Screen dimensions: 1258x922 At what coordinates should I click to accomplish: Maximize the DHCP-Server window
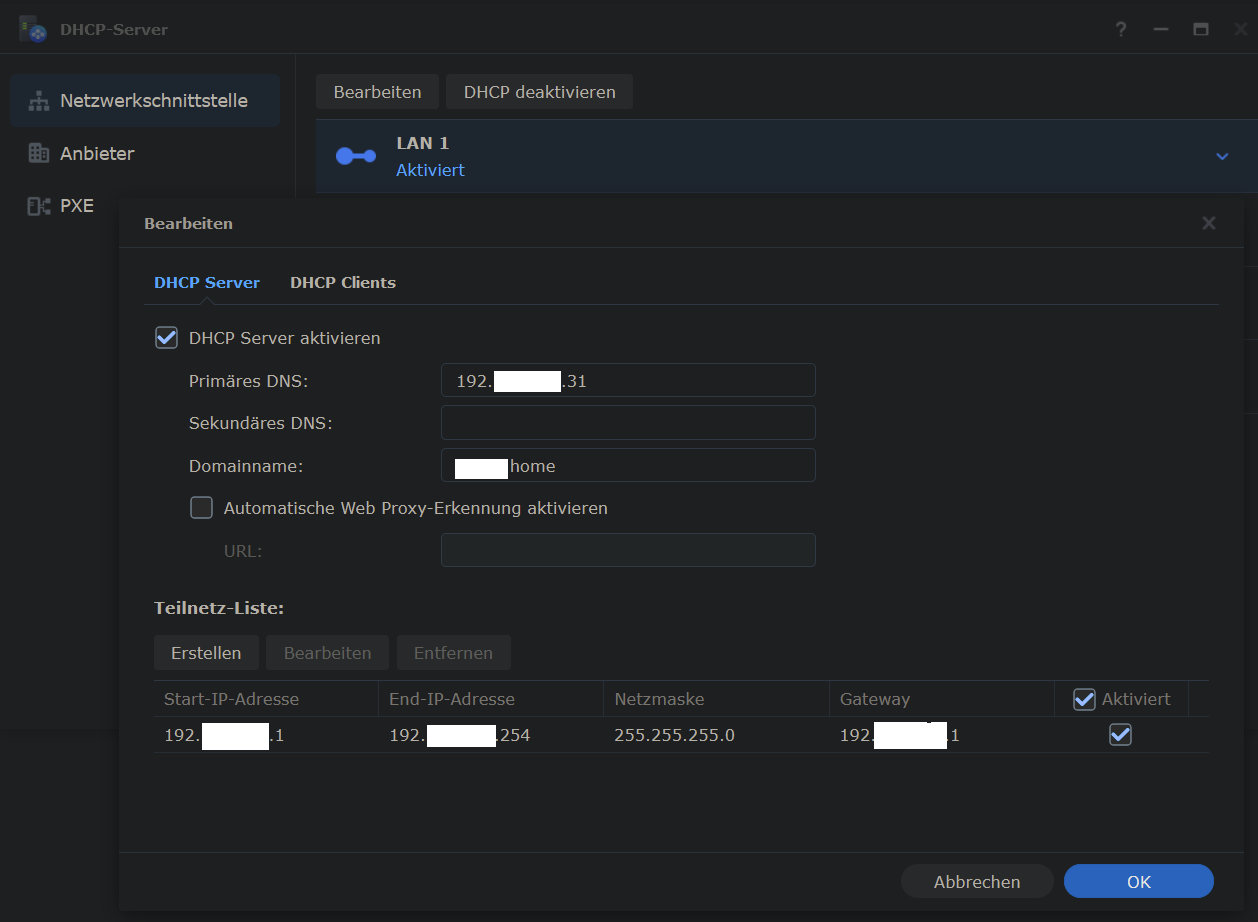[x=1201, y=30]
